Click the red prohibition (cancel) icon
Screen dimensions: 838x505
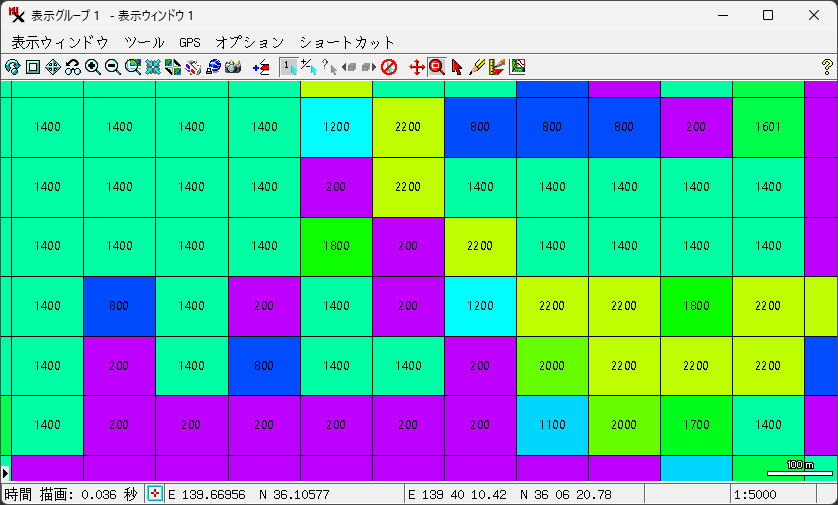coord(389,67)
